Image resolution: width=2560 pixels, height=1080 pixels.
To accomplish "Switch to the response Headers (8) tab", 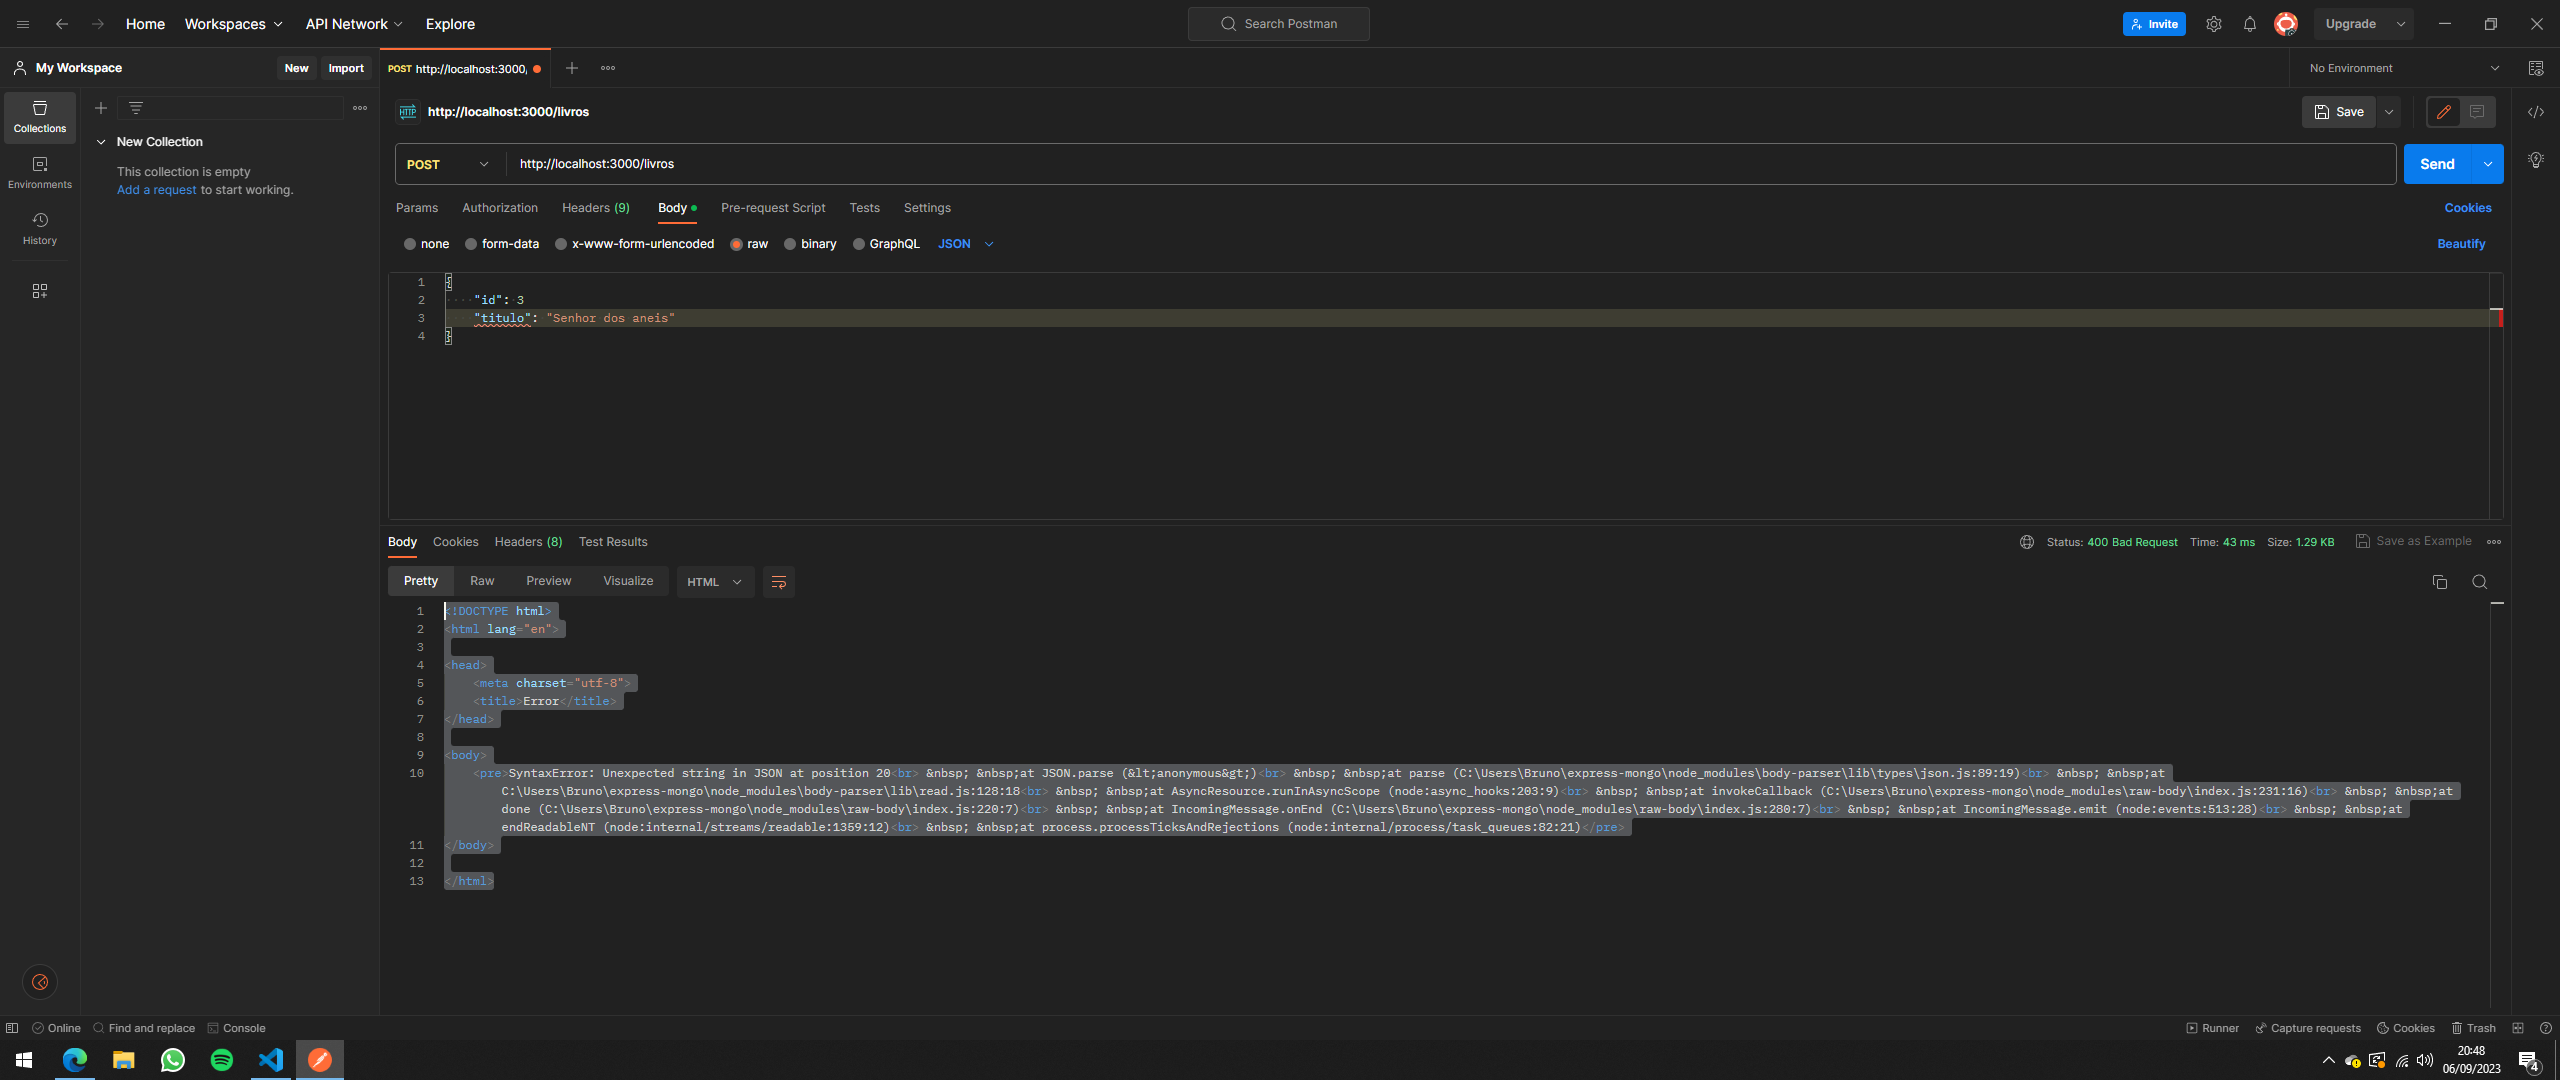I will point(528,542).
